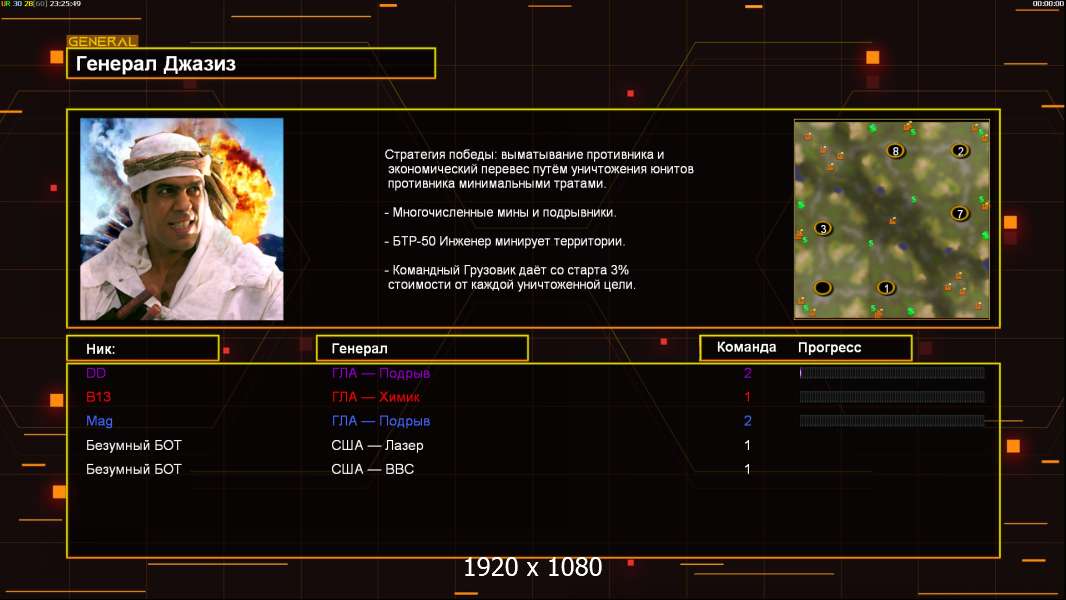Click 'ГЛА — Подрыв' in DD's row
Image resolution: width=1066 pixels, height=600 pixels.
[381, 372]
